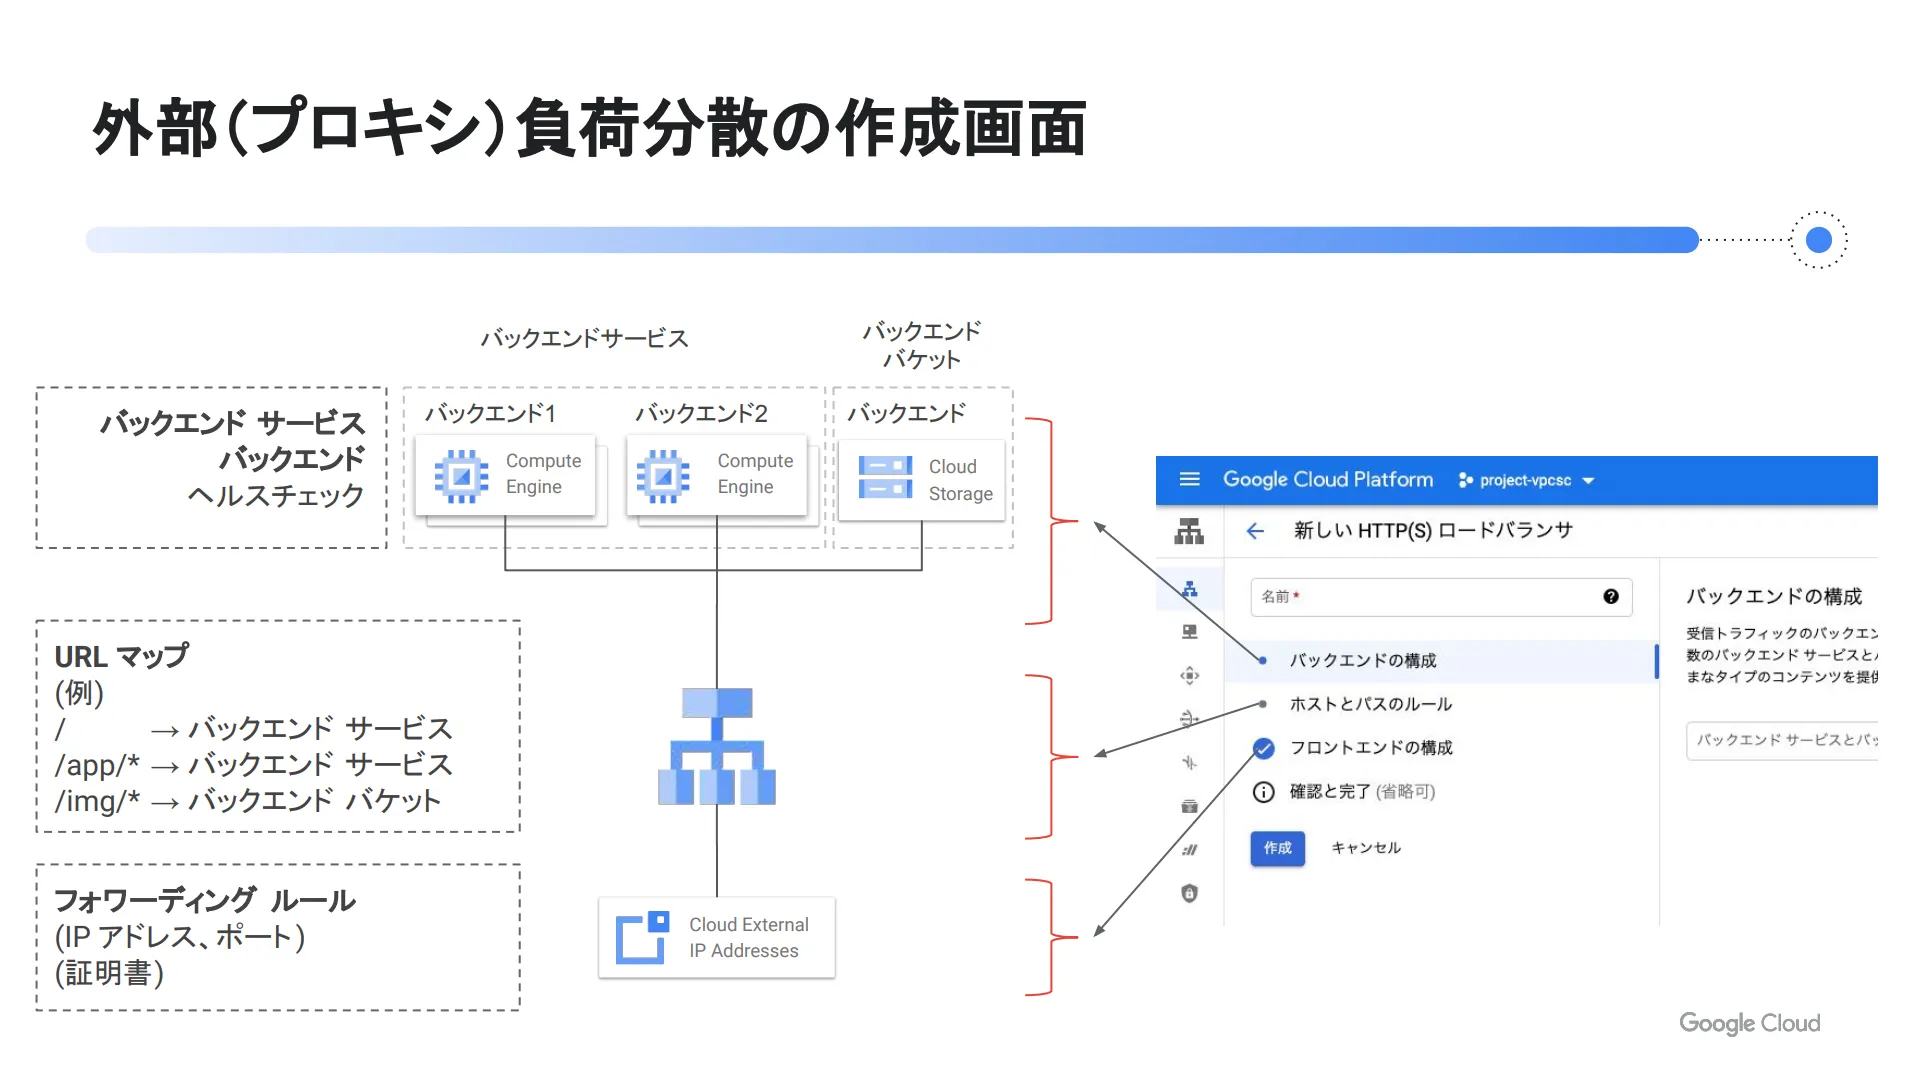Select the load balancing sidebar icon

click(x=1189, y=589)
